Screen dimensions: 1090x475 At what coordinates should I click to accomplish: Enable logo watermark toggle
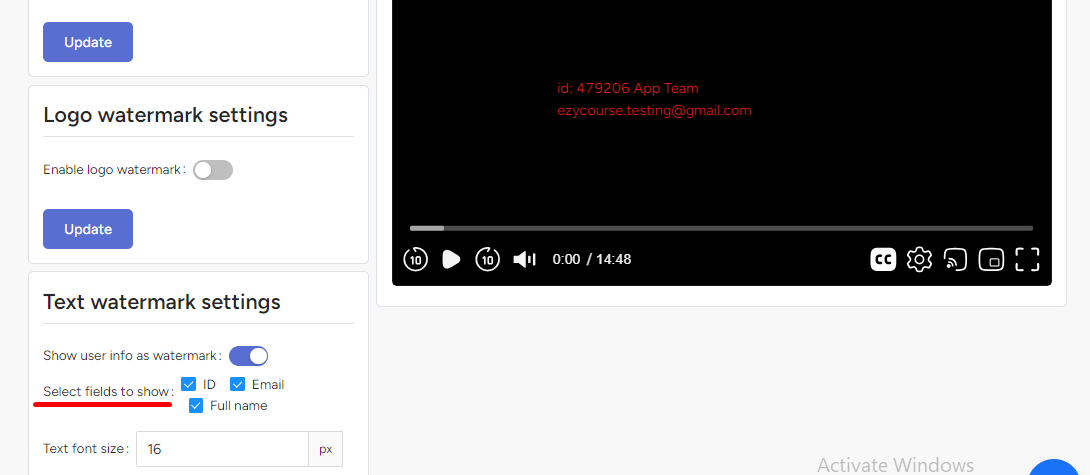pos(213,170)
